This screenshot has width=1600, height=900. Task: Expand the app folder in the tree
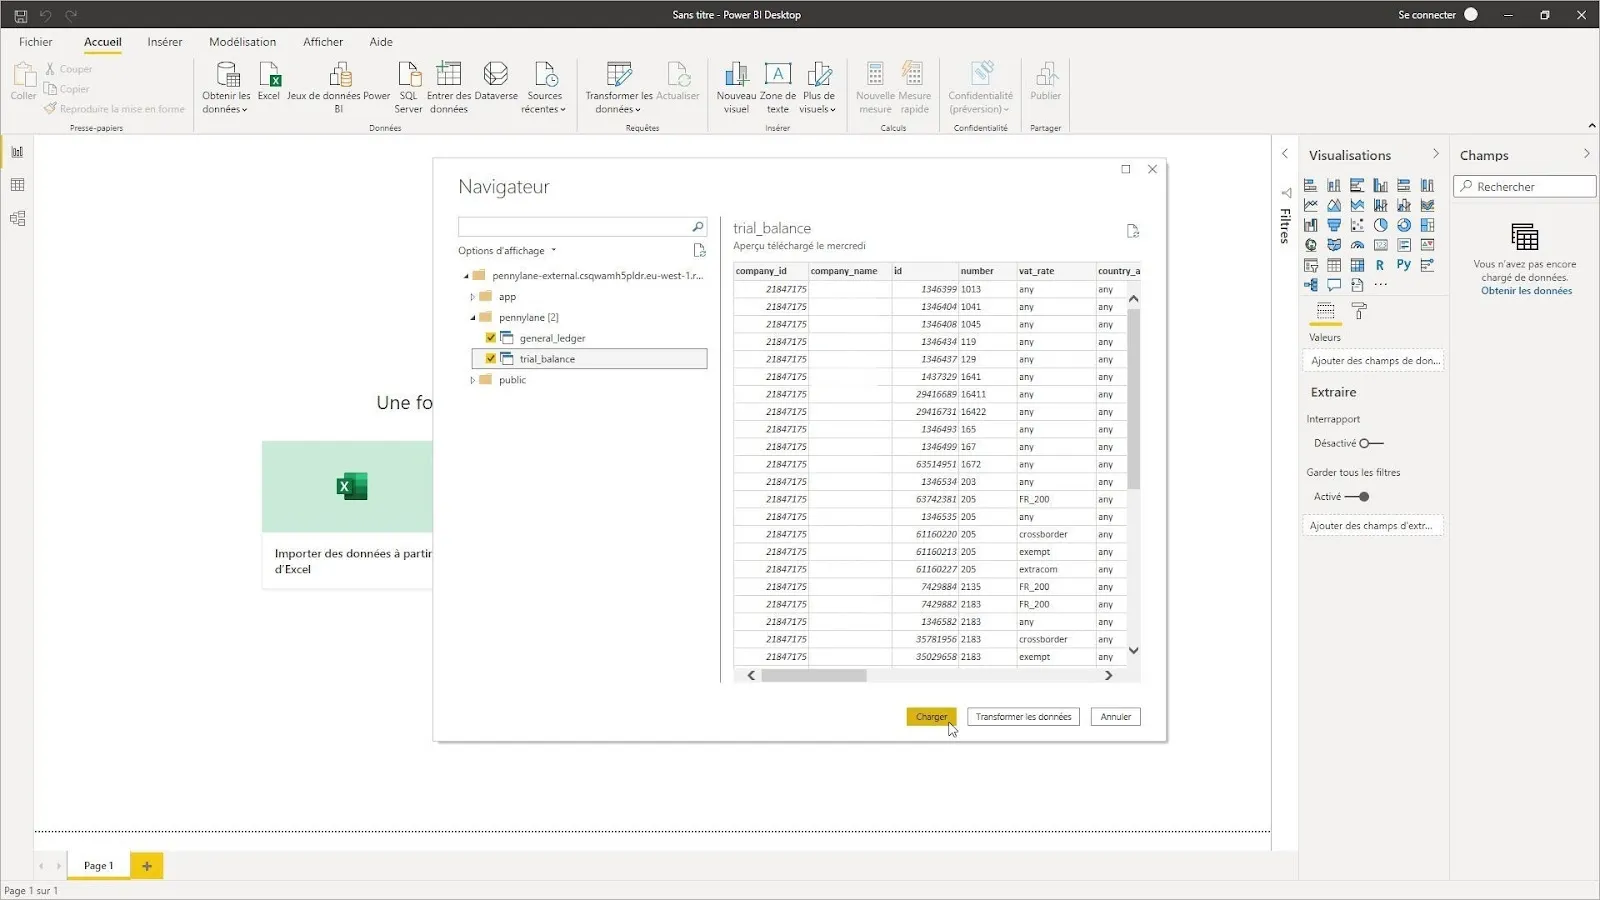pyautogui.click(x=472, y=297)
